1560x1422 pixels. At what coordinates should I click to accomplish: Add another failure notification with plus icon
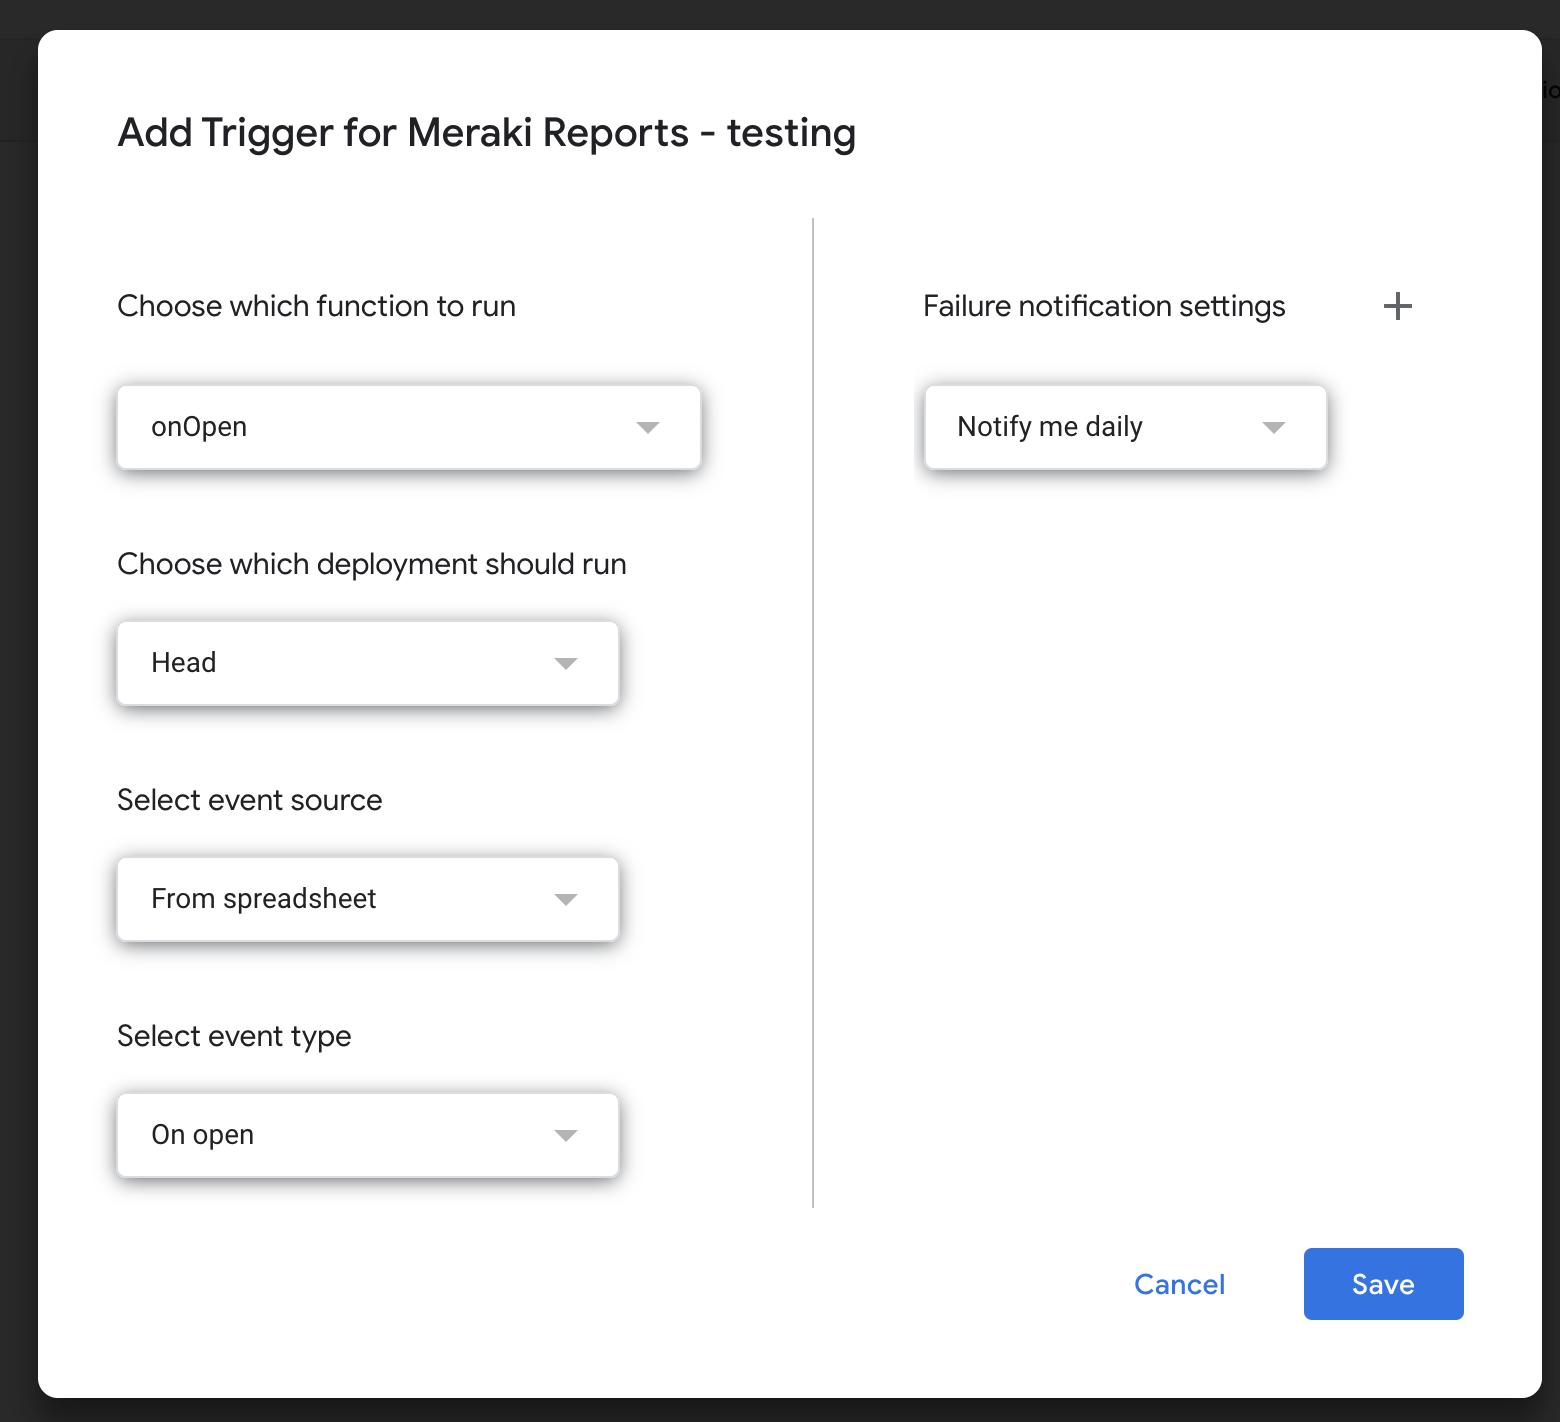(1397, 306)
